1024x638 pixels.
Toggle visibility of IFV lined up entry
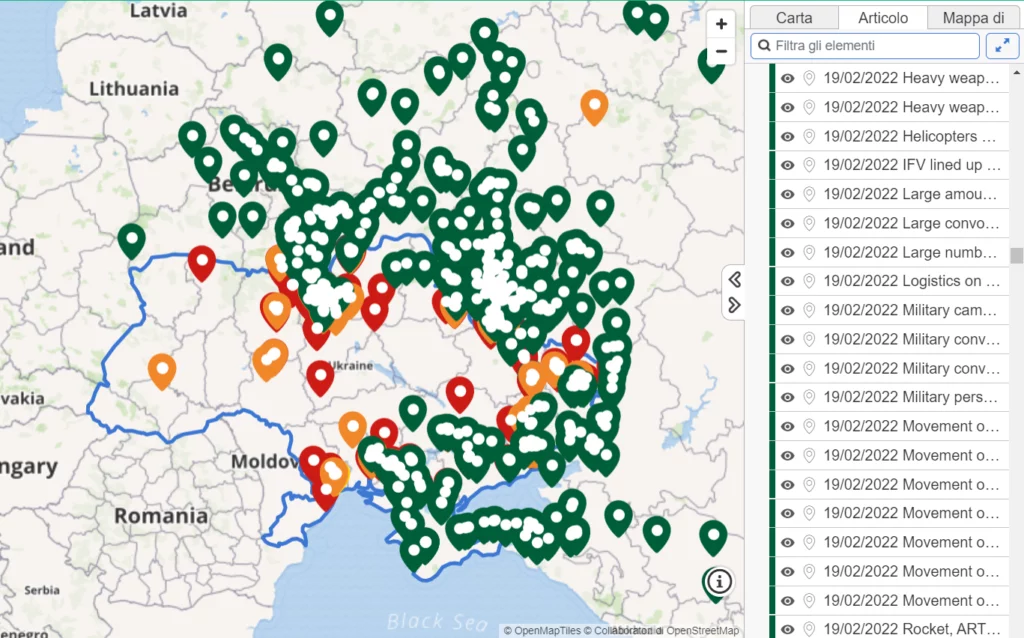[x=788, y=165]
